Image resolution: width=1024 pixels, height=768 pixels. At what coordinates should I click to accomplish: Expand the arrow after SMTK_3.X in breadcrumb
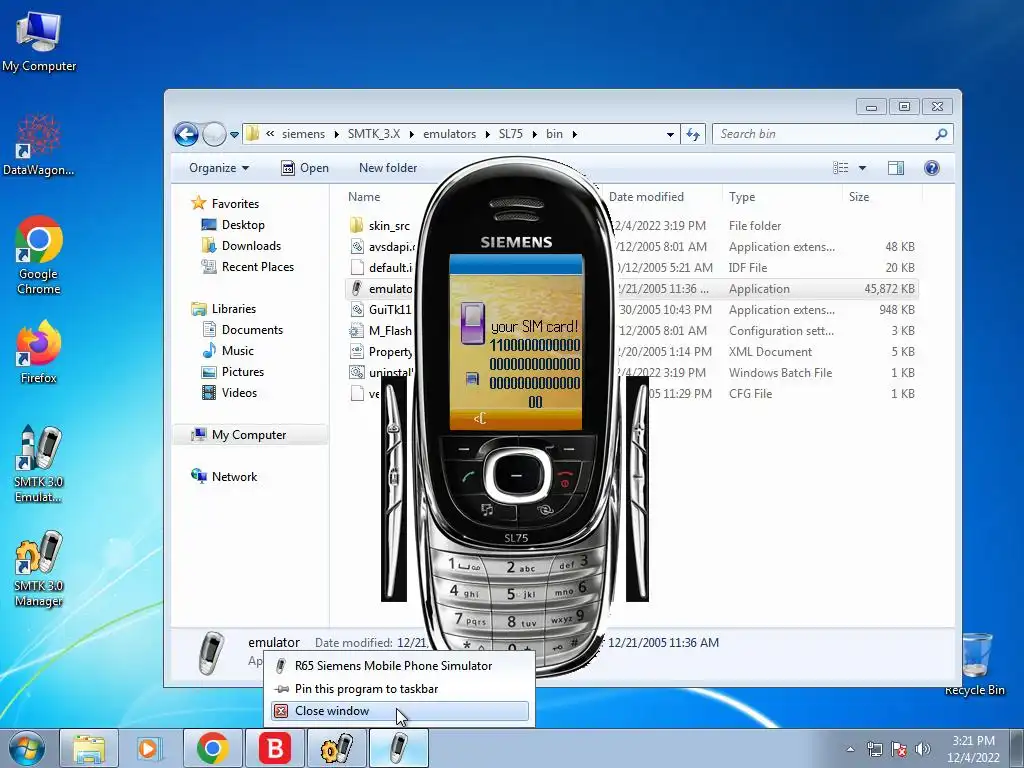click(412, 135)
